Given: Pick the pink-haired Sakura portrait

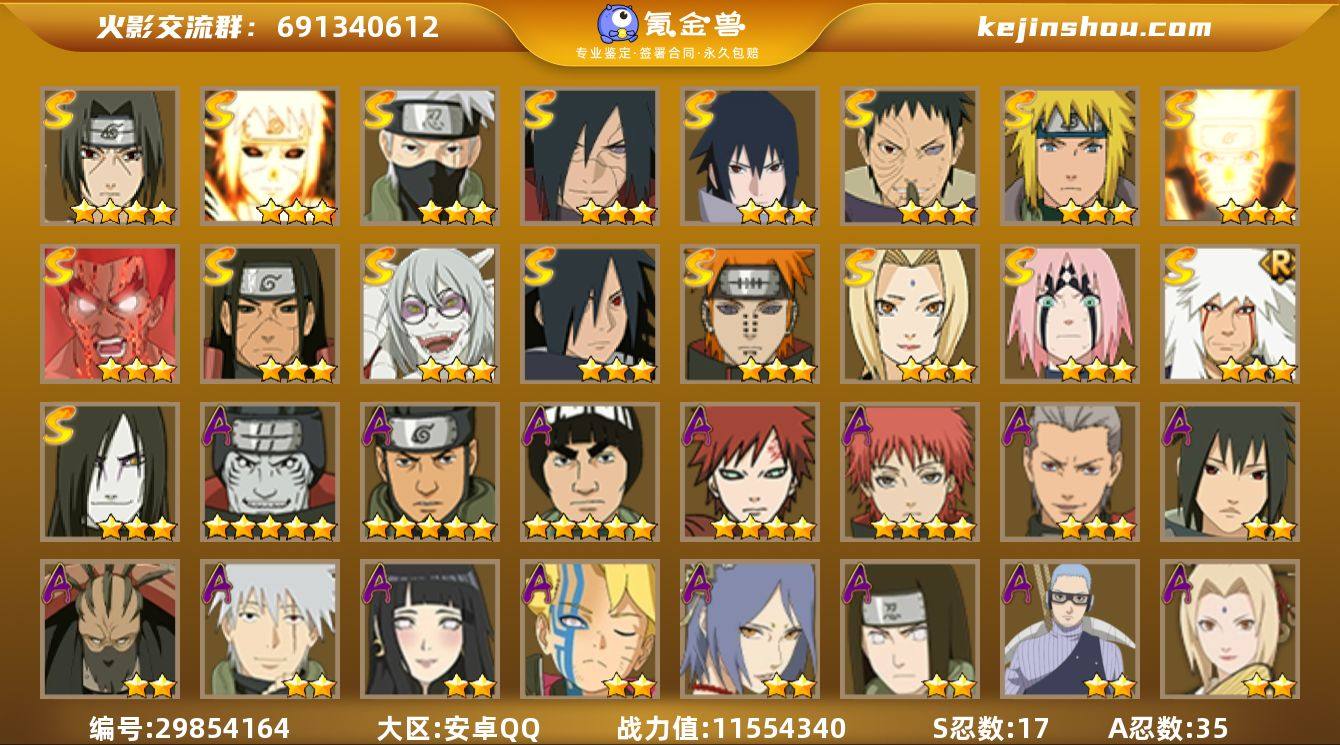Looking at the screenshot, I should pyautogui.click(x=1069, y=314).
